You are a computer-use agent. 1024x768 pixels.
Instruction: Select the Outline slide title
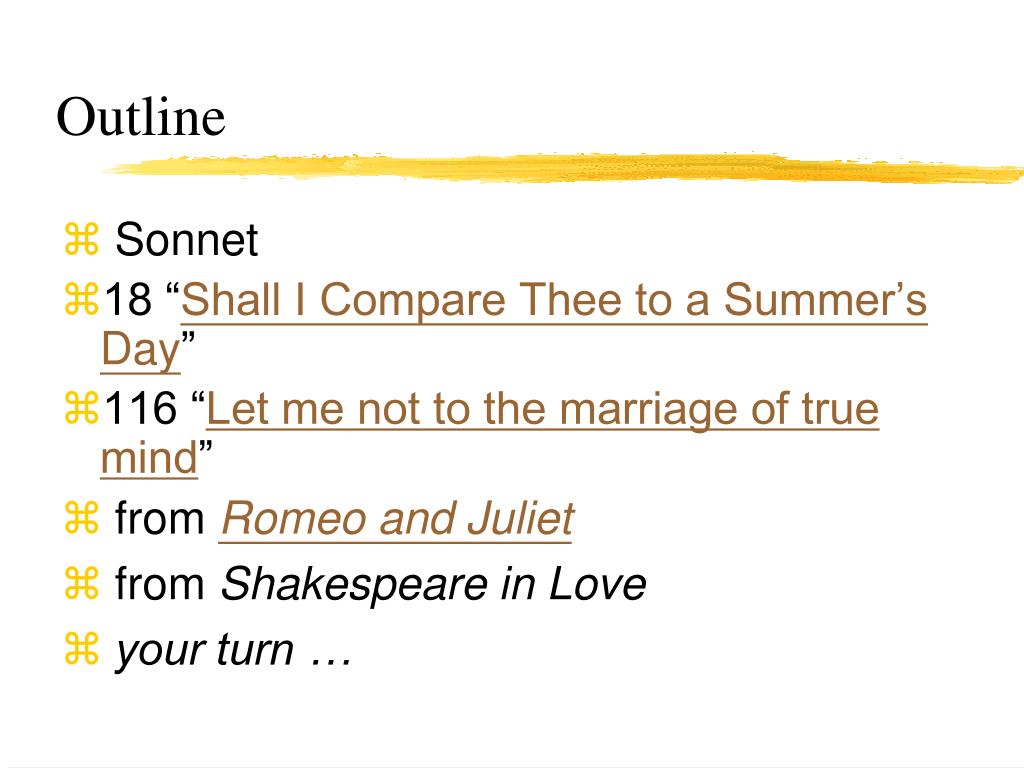coord(141,116)
